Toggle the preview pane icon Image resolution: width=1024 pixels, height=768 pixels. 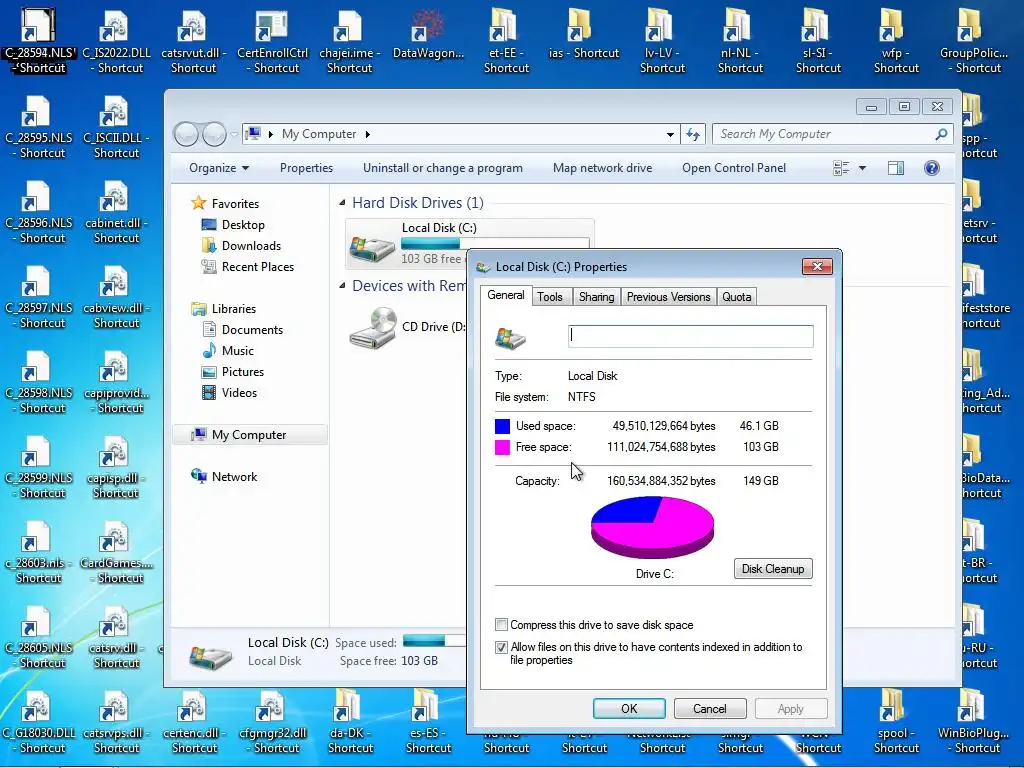pyautogui.click(x=896, y=168)
